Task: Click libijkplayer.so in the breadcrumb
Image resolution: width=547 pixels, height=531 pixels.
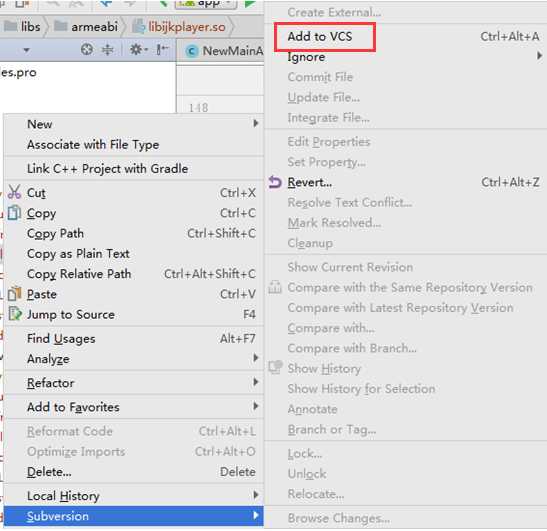Action: click(x=187, y=27)
